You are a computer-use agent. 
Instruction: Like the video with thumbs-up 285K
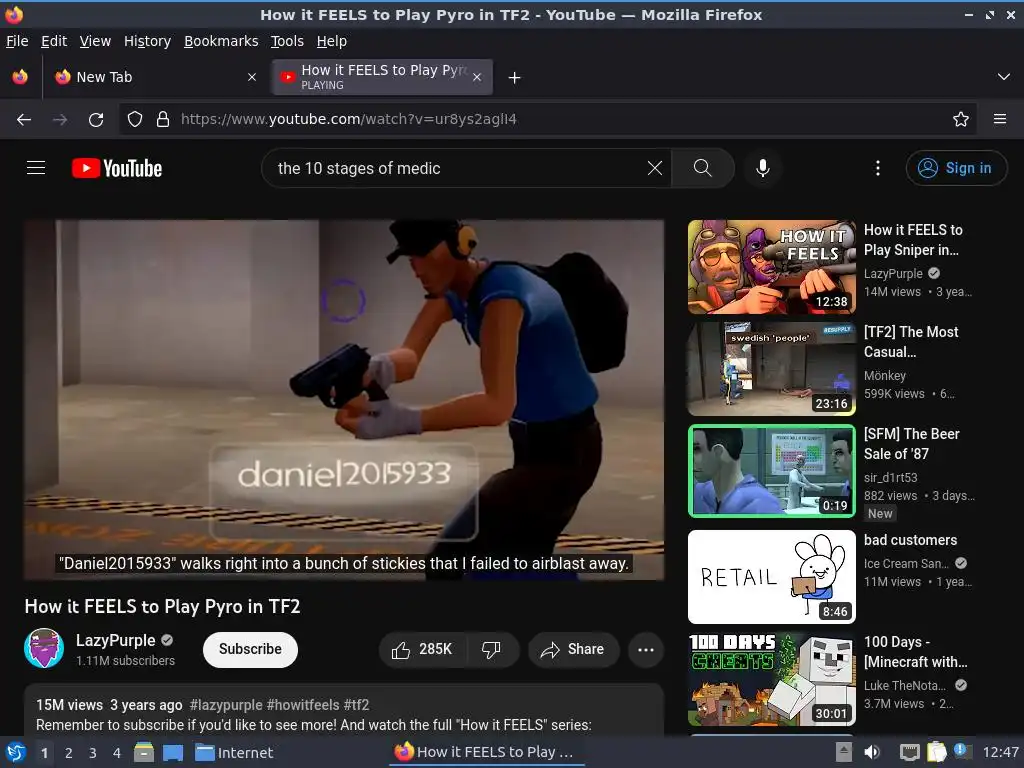[x=422, y=649]
